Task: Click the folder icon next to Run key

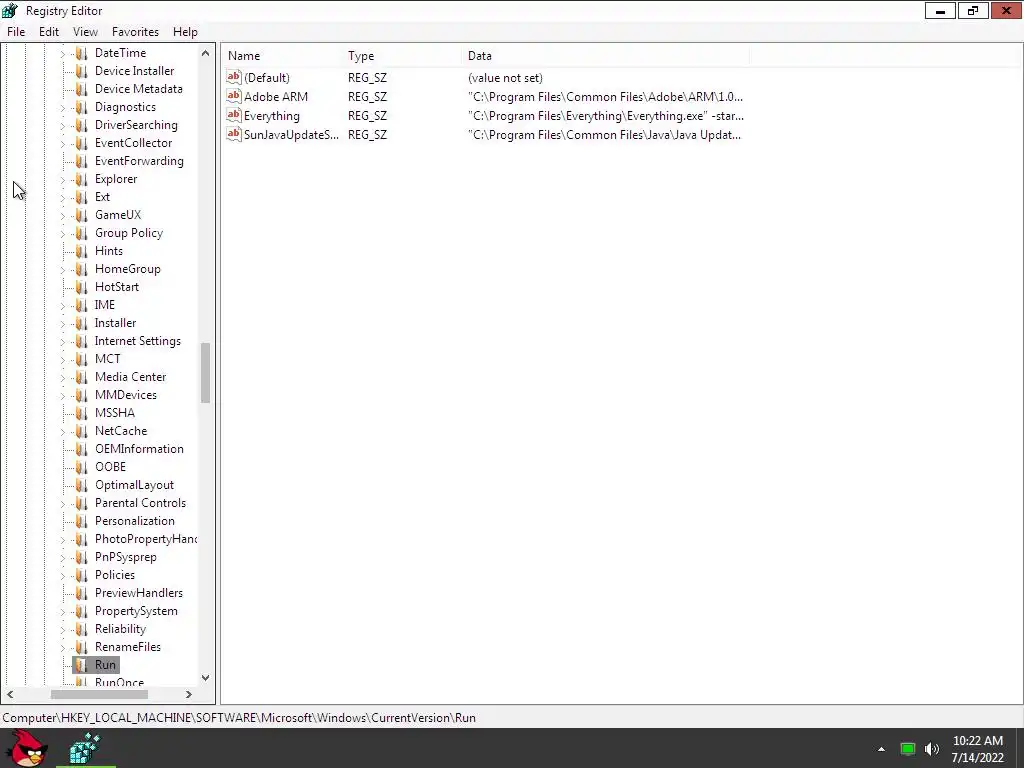Action: click(x=82, y=665)
